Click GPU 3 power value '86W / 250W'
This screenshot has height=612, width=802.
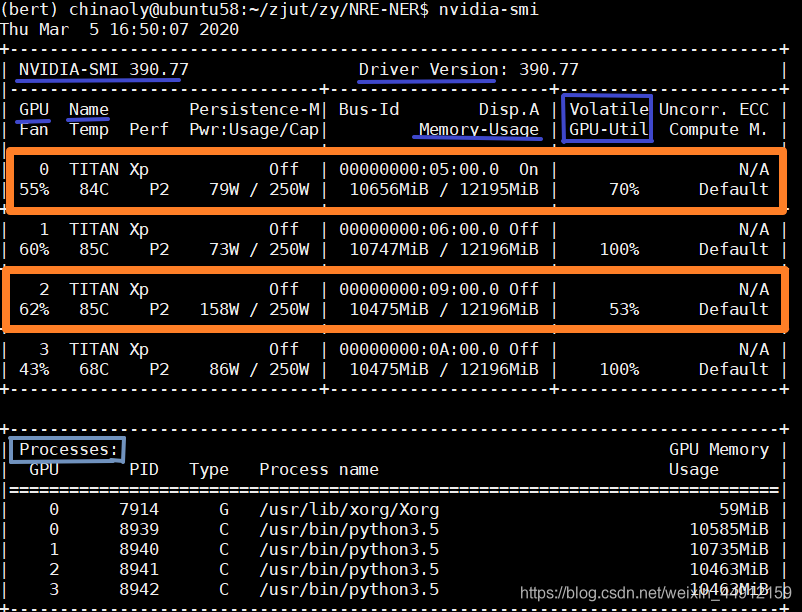click(x=259, y=369)
